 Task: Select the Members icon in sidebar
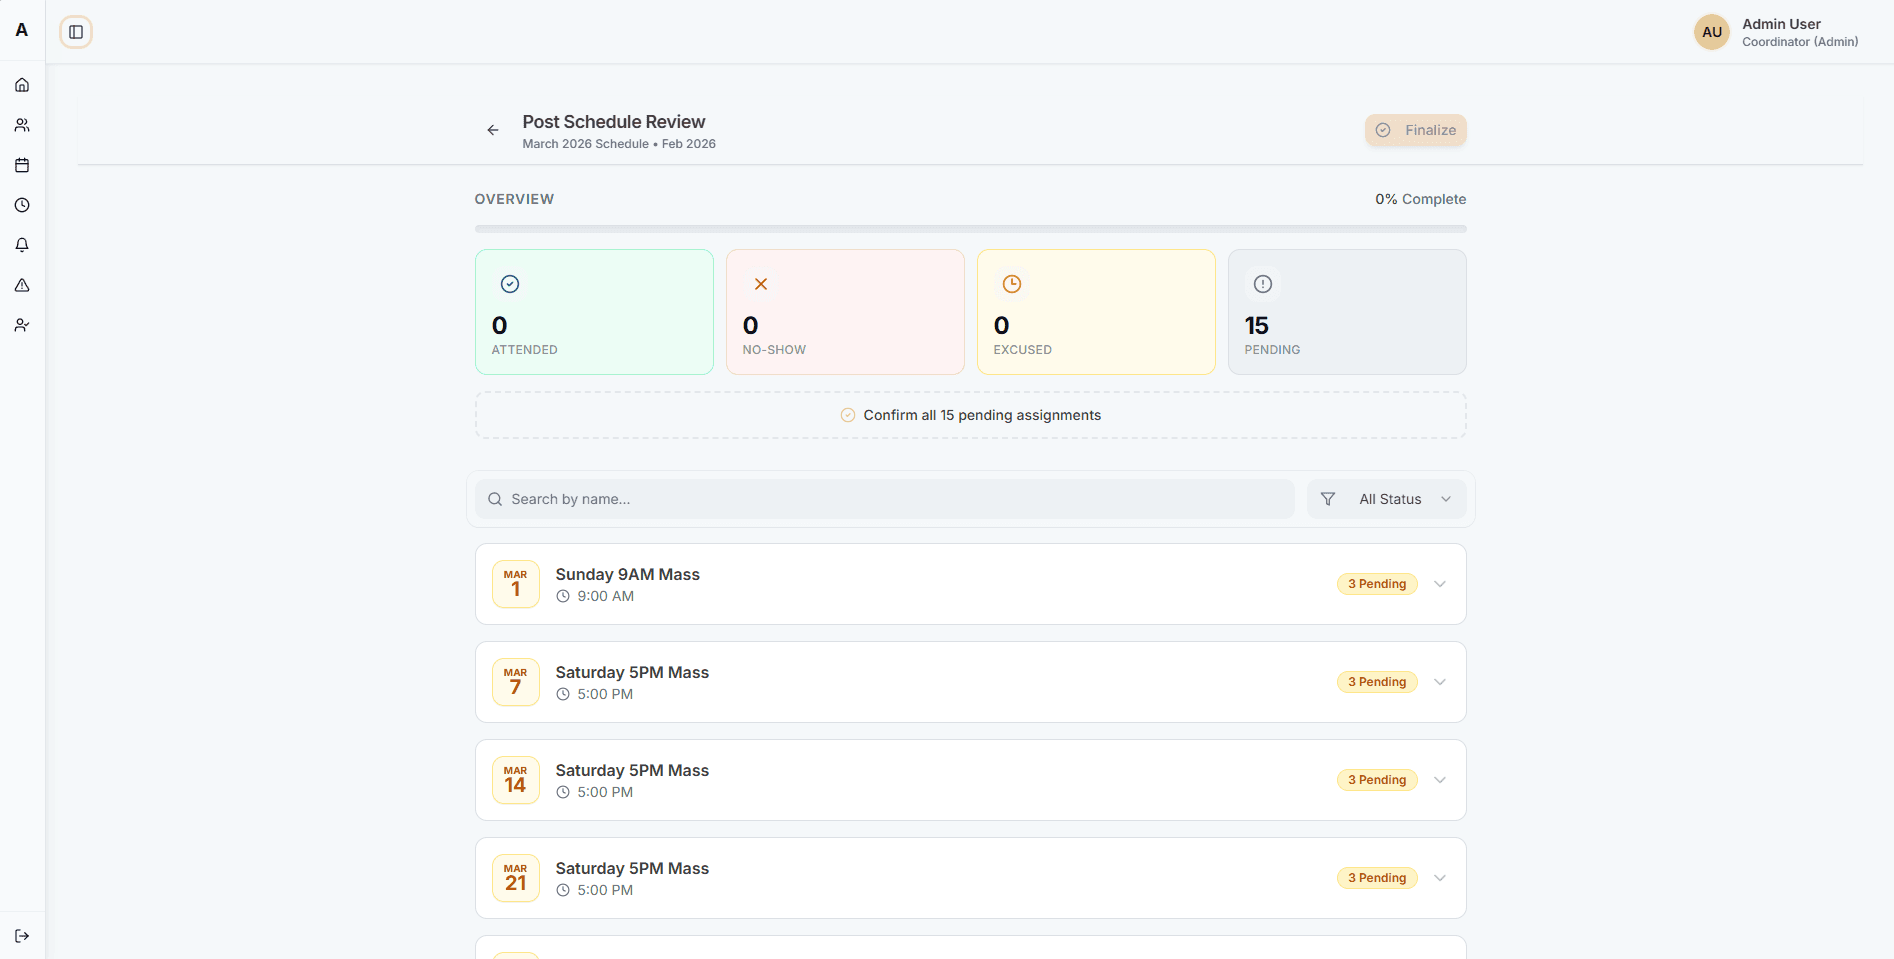(21, 124)
